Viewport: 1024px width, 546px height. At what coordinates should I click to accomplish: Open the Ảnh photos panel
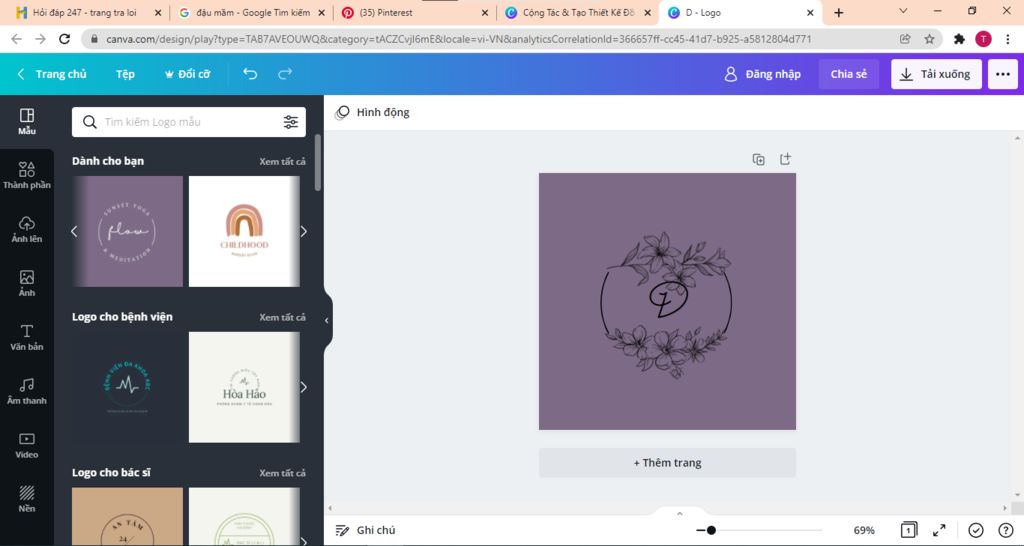tap(27, 283)
